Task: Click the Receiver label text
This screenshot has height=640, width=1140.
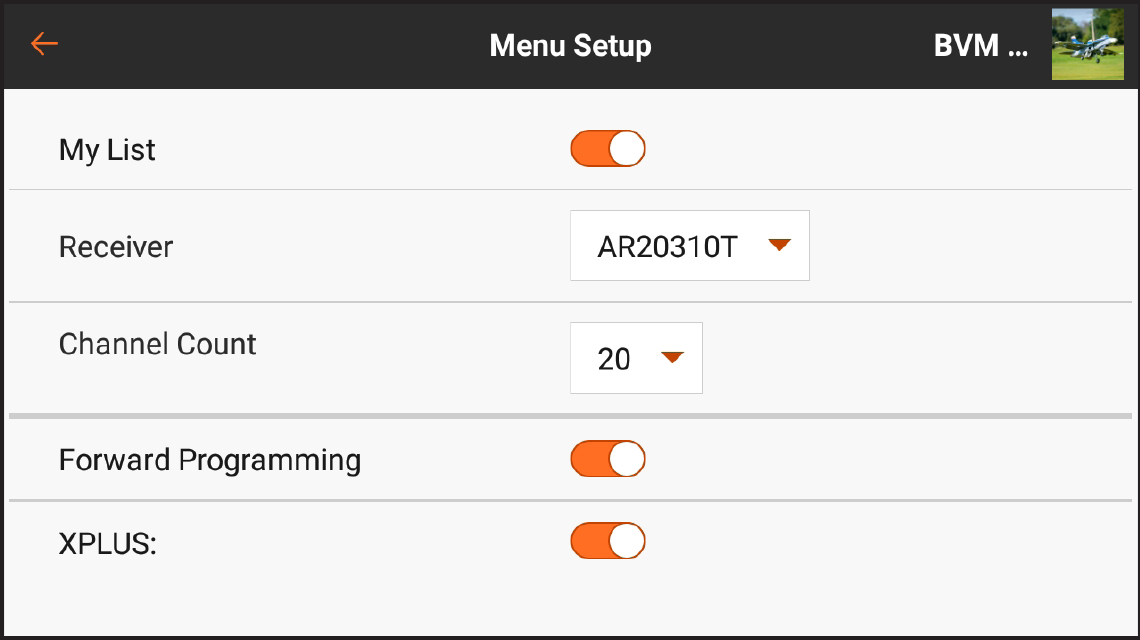Action: (115, 246)
